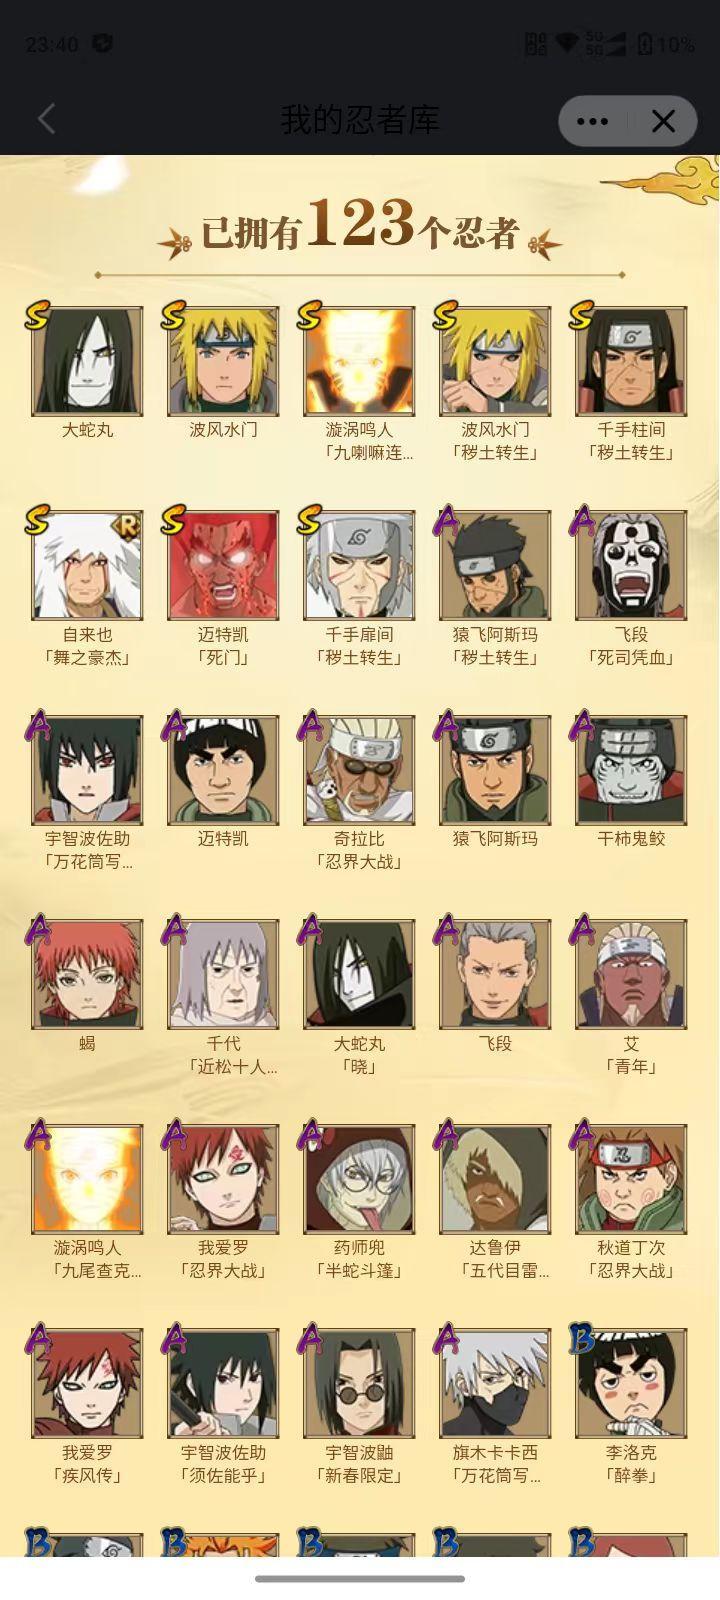Viewport: 720px width, 1600px height.
Task: Open 飞段「死司凭血」 skull-face portrait
Action: coord(631,566)
